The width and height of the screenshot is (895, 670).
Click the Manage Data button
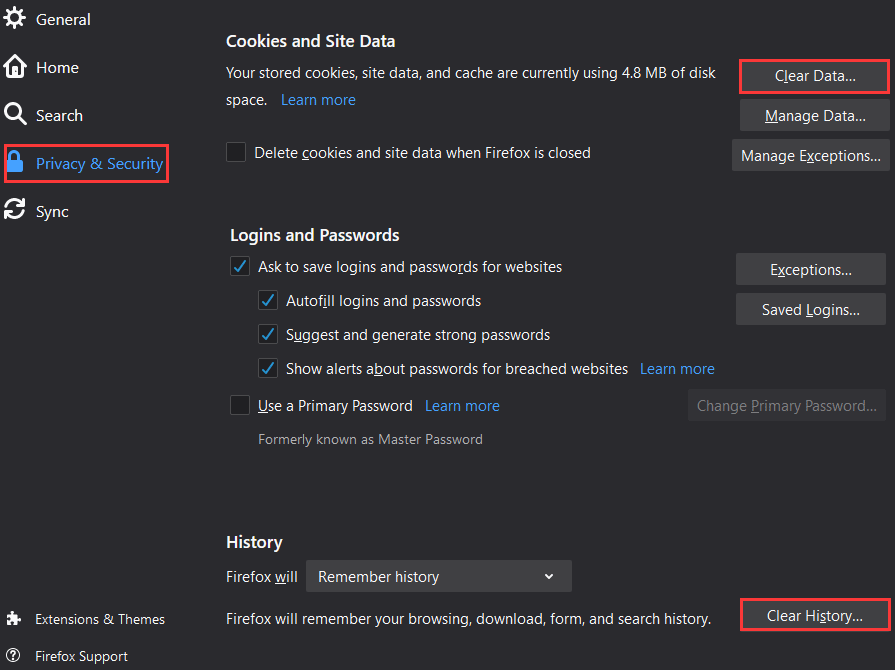click(x=815, y=115)
